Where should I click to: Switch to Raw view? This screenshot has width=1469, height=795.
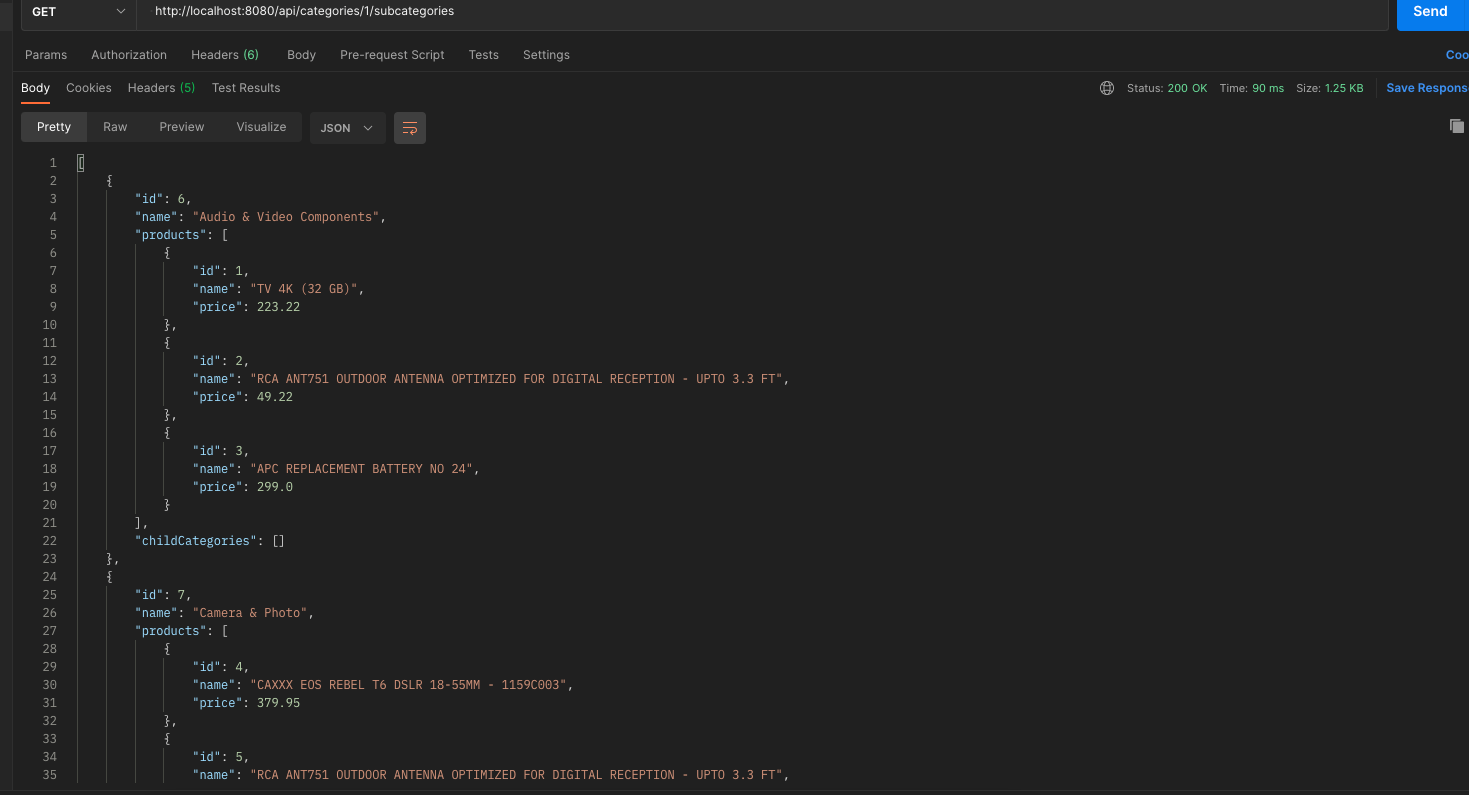pos(115,127)
